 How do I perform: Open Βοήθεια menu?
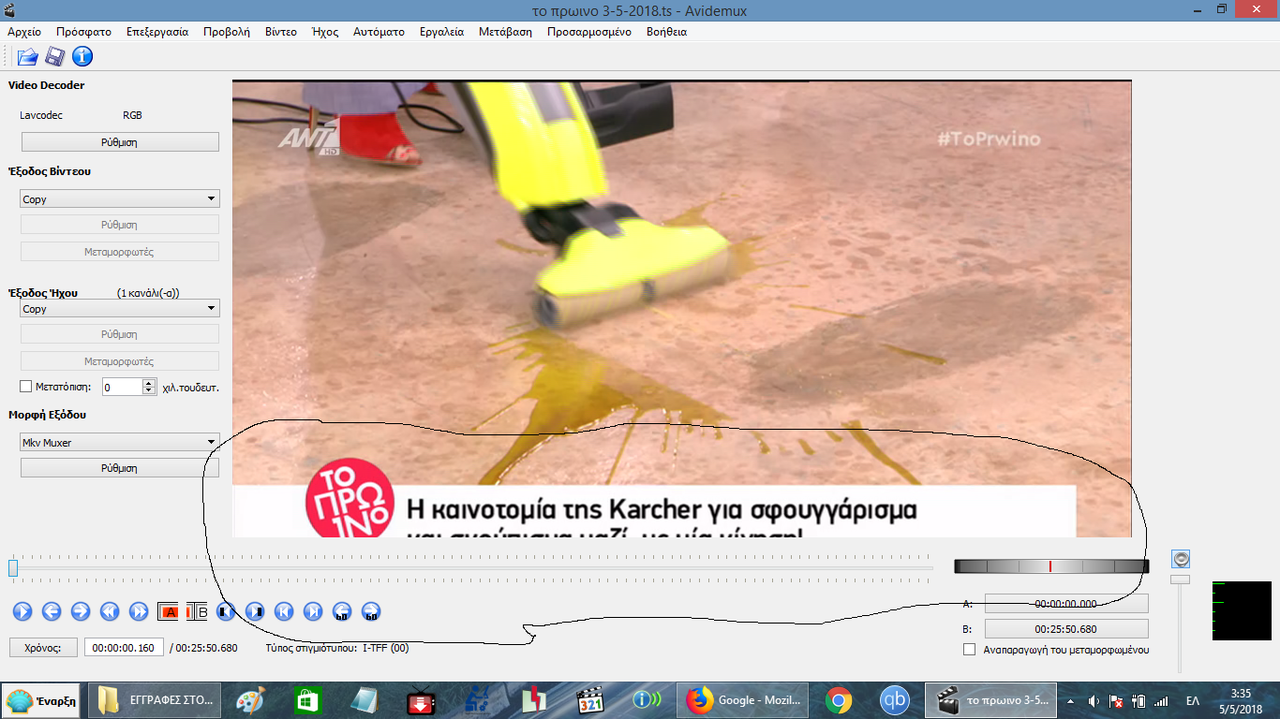tap(667, 32)
